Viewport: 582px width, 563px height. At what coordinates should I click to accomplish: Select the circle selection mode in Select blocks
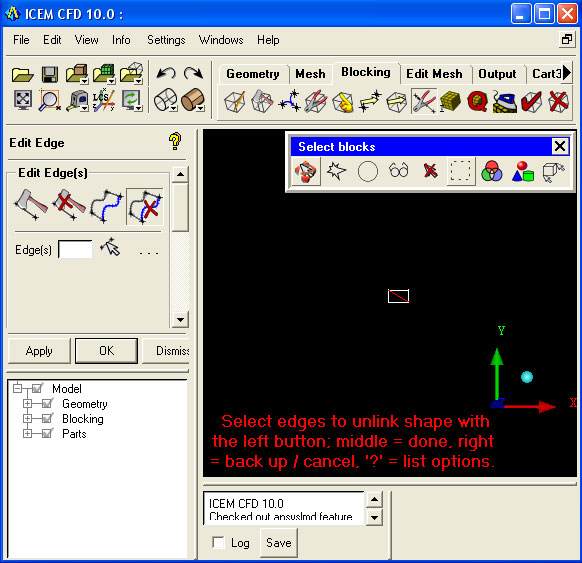[367, 171]
